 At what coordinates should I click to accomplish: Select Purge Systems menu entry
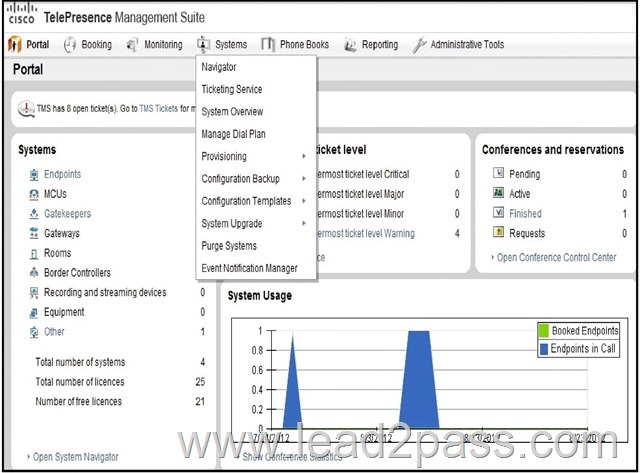(229, 246)
